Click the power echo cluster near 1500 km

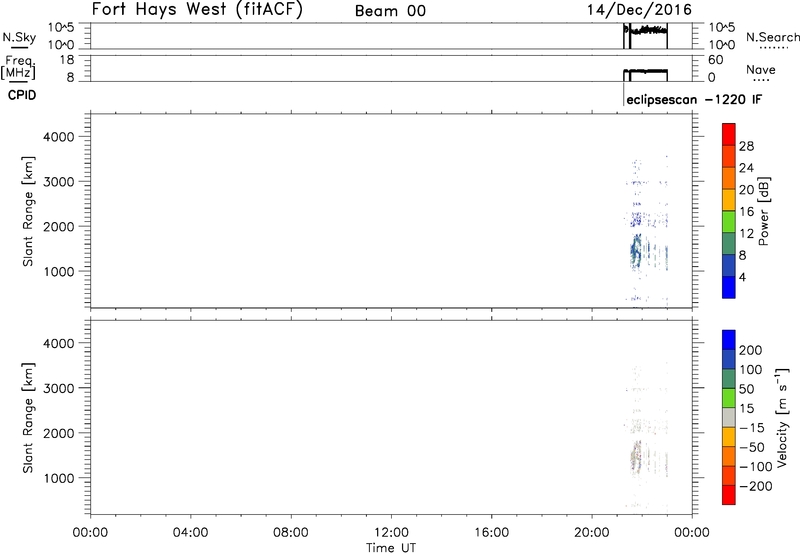636,251
